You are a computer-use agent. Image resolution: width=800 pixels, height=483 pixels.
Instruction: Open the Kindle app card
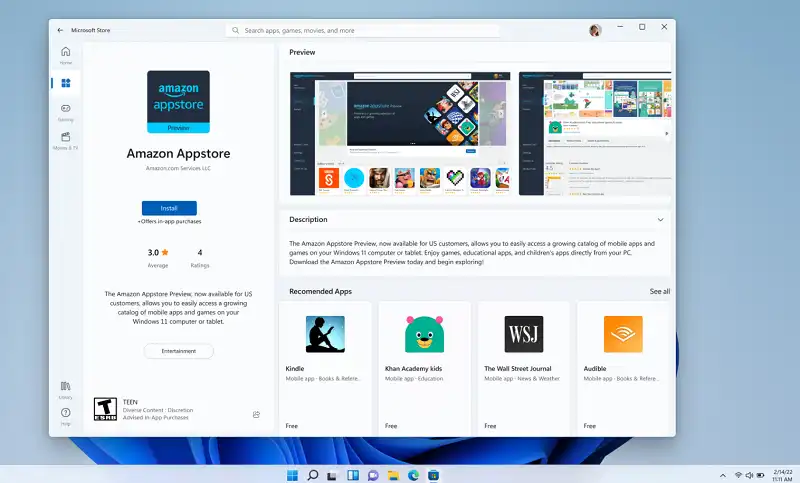click(x=325, y=366)
